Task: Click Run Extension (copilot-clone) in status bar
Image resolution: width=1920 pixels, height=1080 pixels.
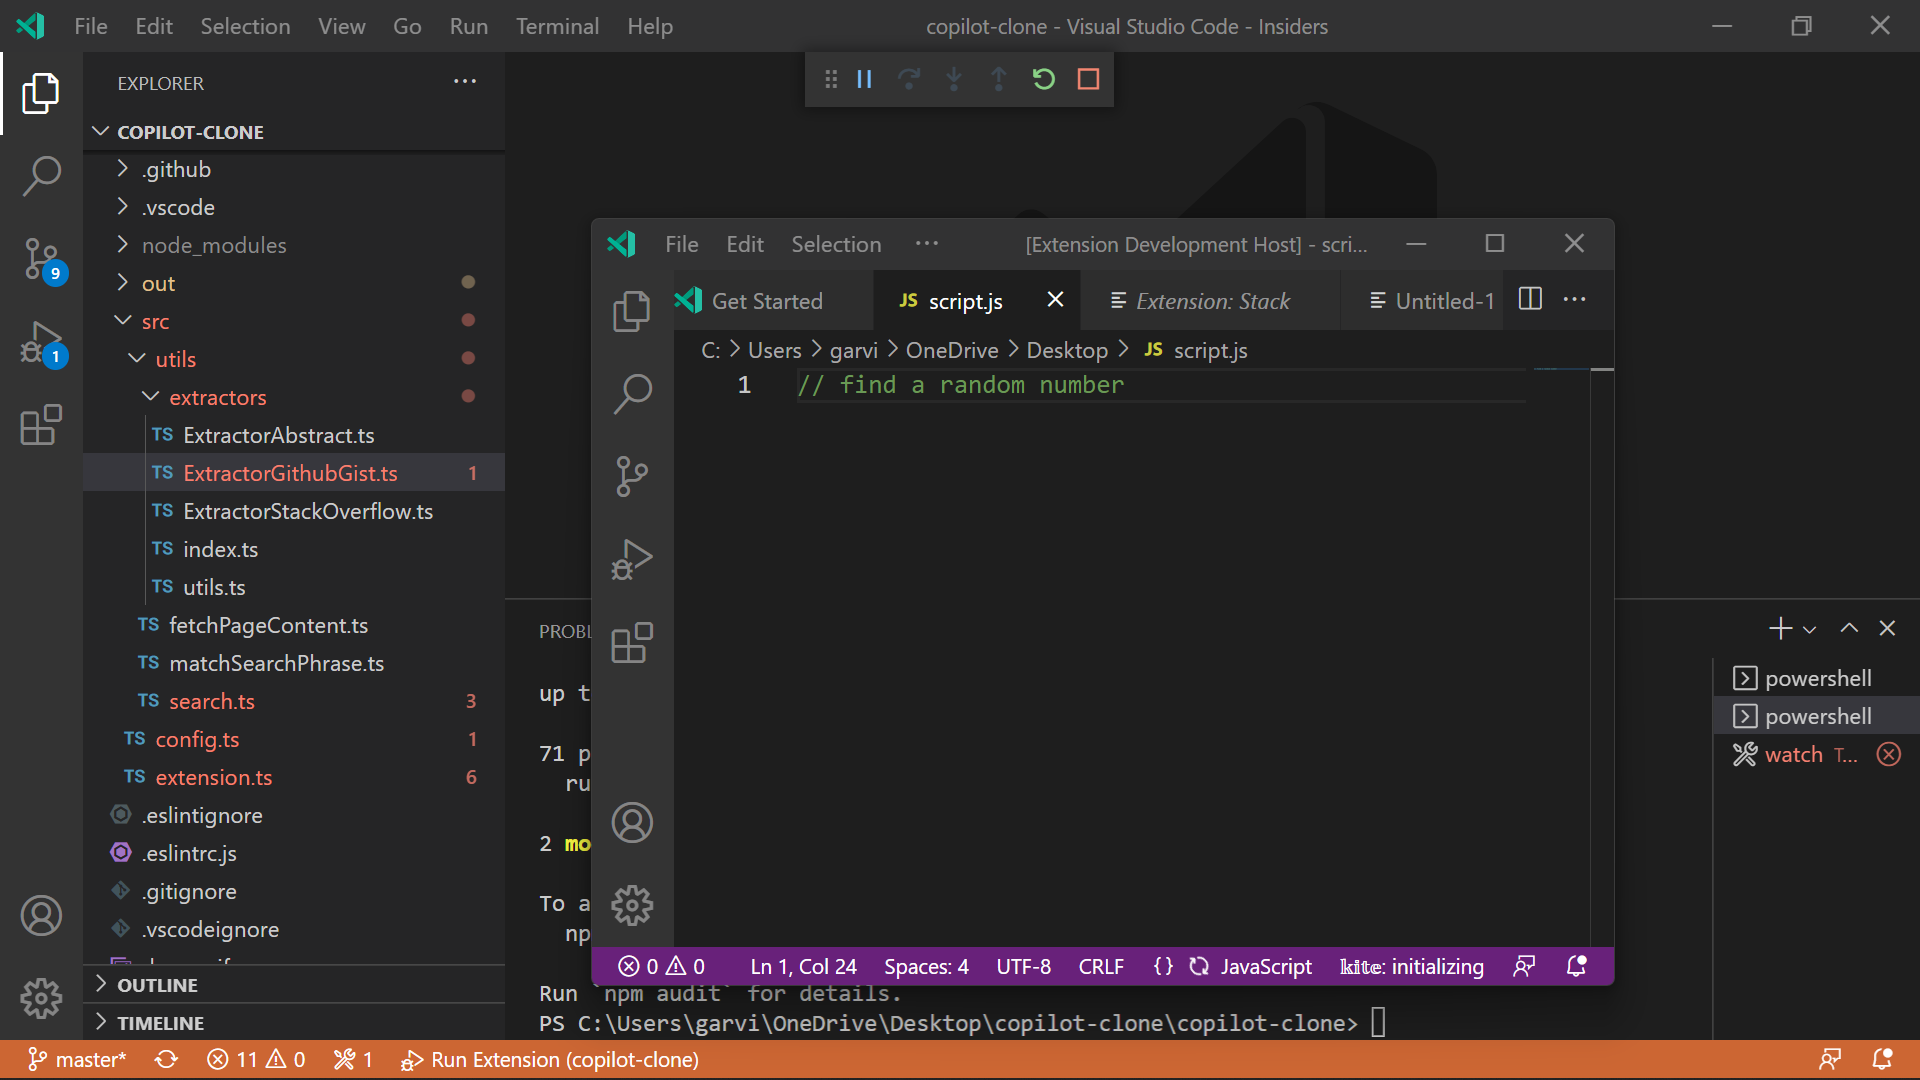Action: [548, 1059]
